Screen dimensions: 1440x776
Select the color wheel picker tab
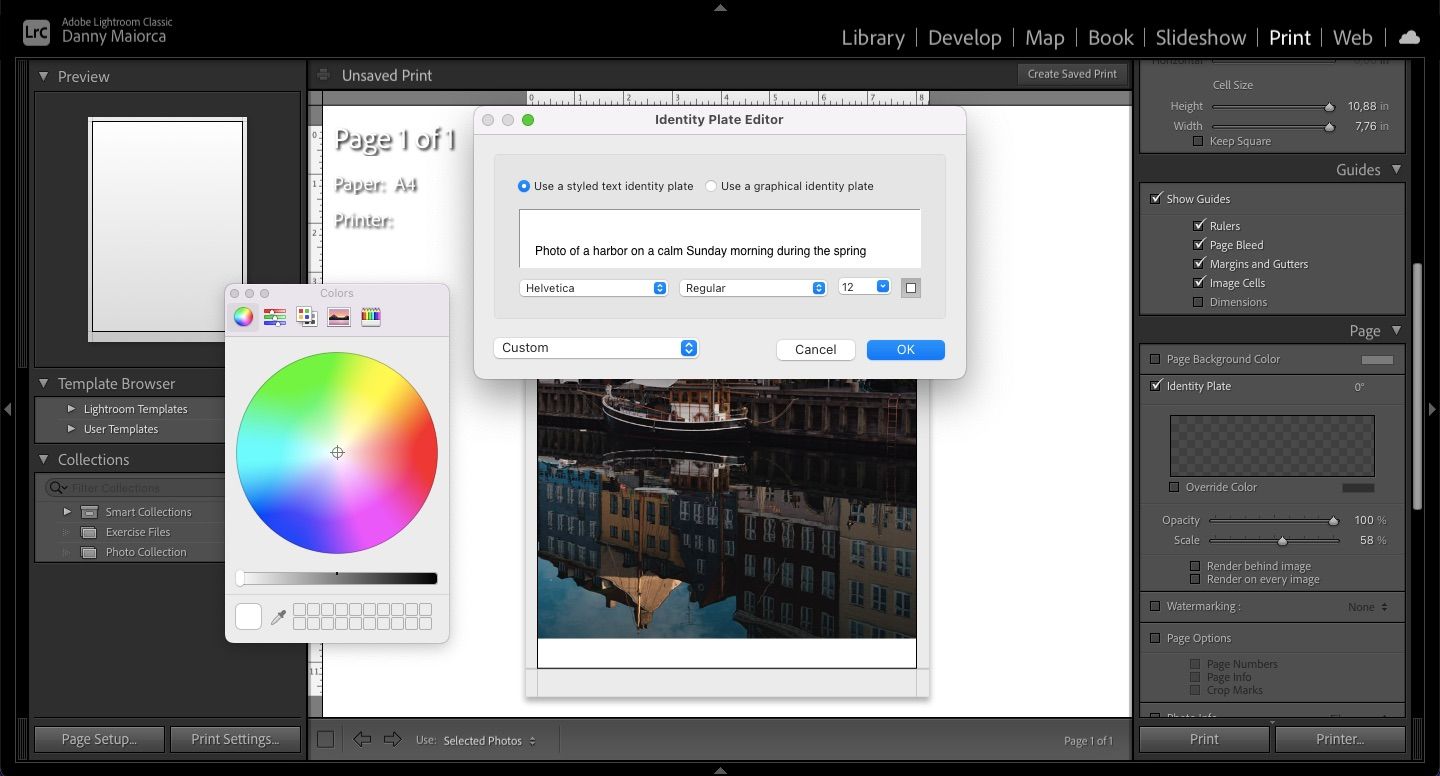pyautogui.click(x=244, y=317)
